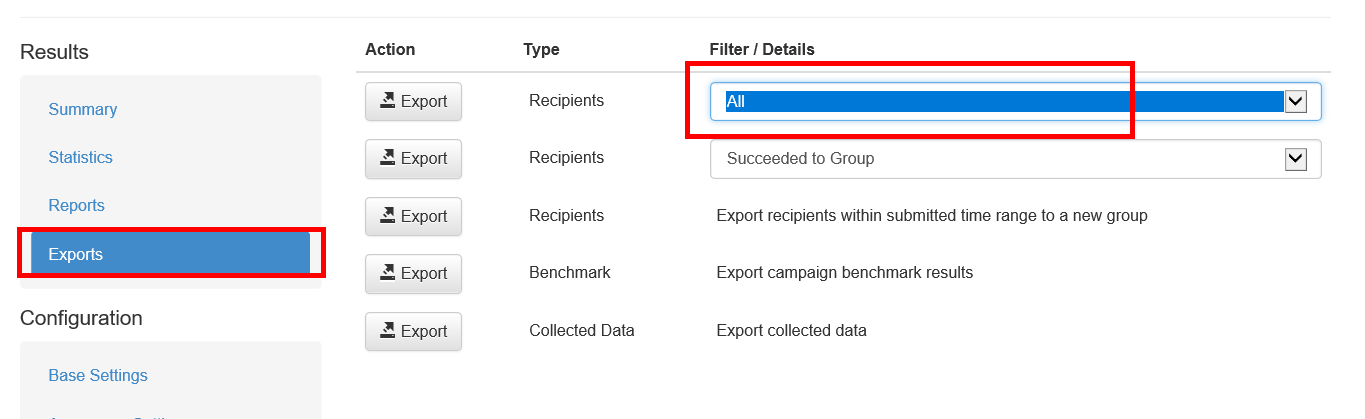Screen dimensions: 1365x419
Task: Export recipients within submitted time range
Action: pos(413,216)
